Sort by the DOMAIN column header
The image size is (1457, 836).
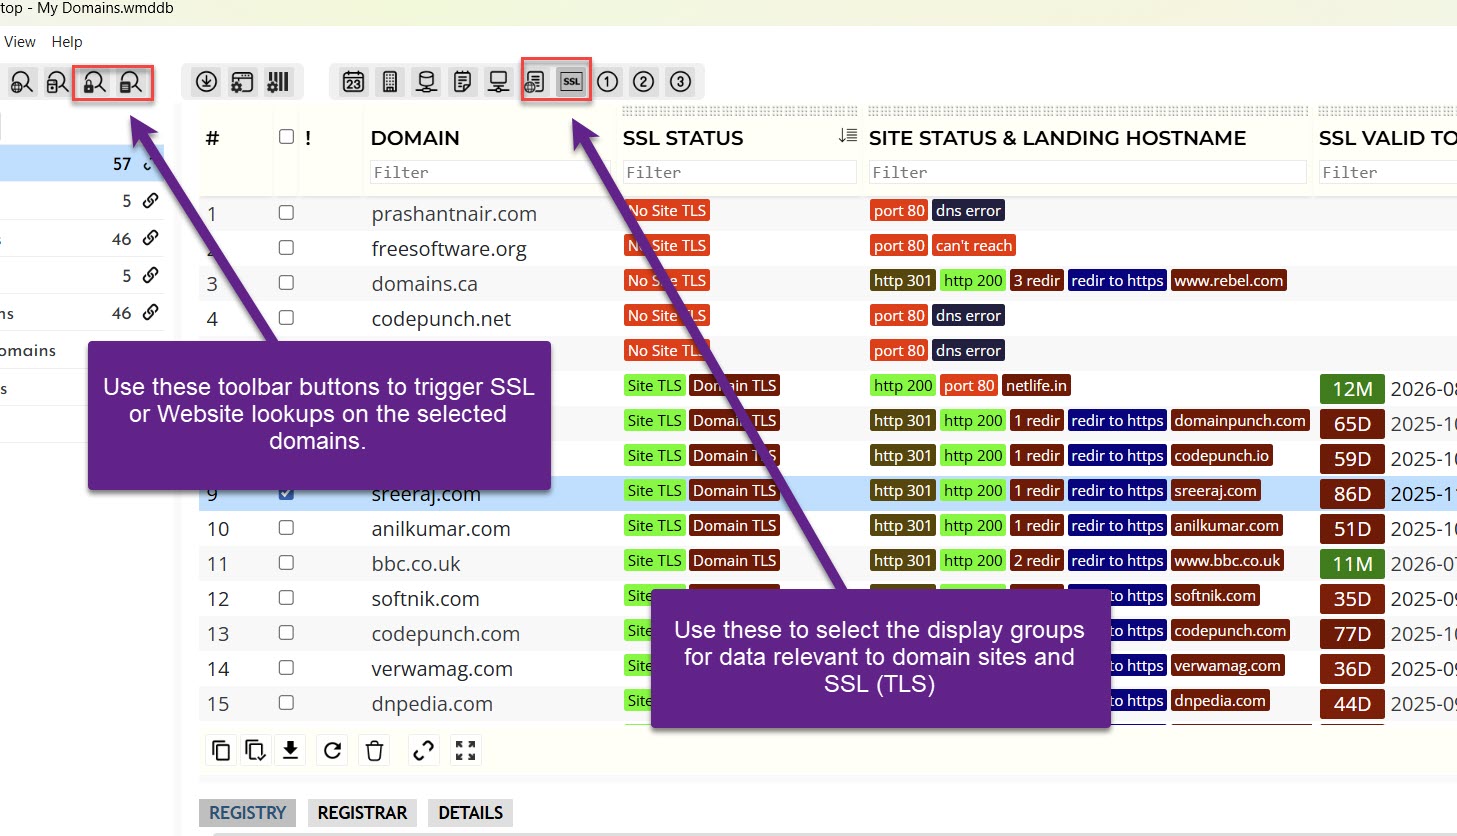(x=415, y=138)
